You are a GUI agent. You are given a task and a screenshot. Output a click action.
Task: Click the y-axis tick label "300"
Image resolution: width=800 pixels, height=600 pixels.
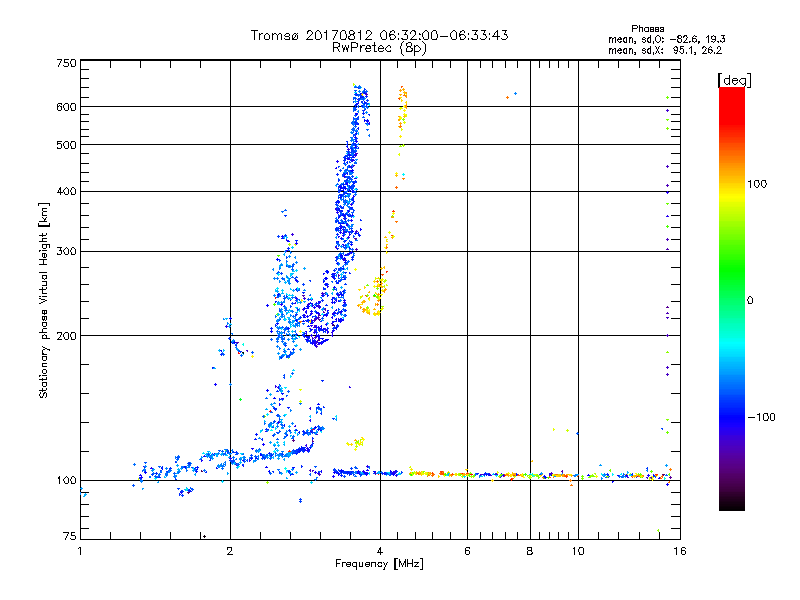point(66,251)
